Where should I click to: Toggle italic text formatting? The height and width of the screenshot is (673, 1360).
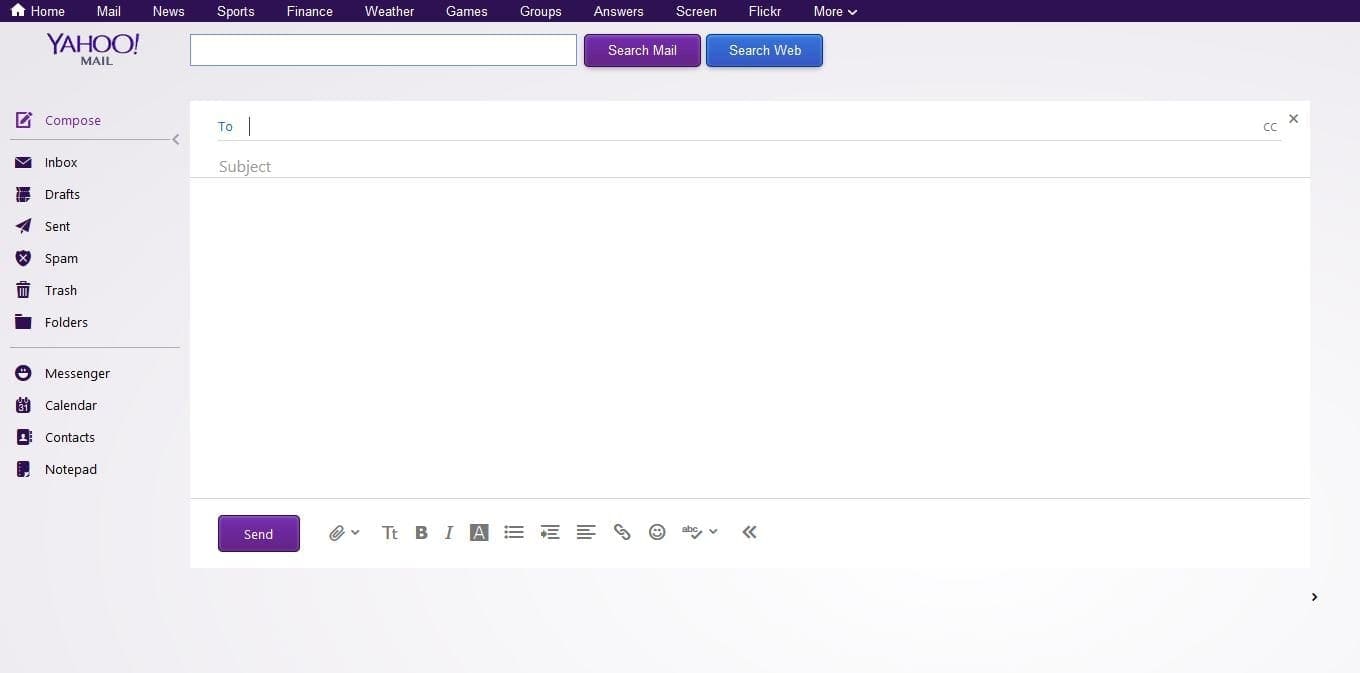pos(449,533)
